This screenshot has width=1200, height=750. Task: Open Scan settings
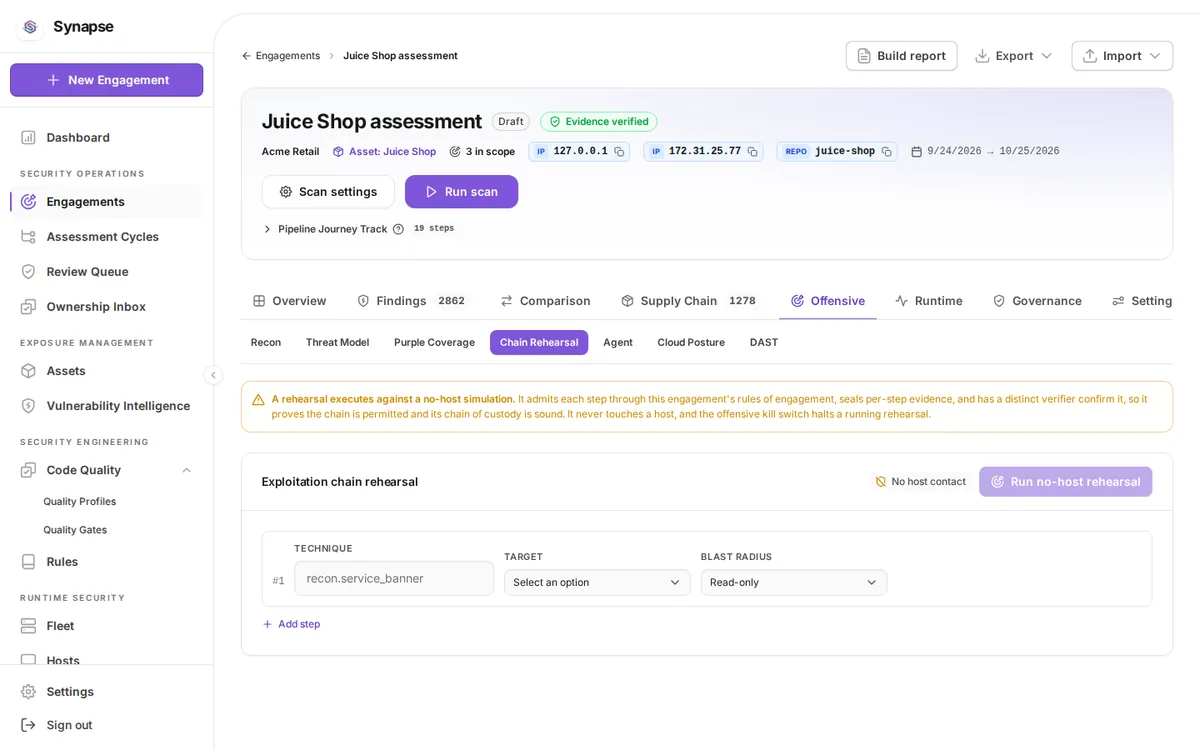pyautogui.click(x=328, y=192)
